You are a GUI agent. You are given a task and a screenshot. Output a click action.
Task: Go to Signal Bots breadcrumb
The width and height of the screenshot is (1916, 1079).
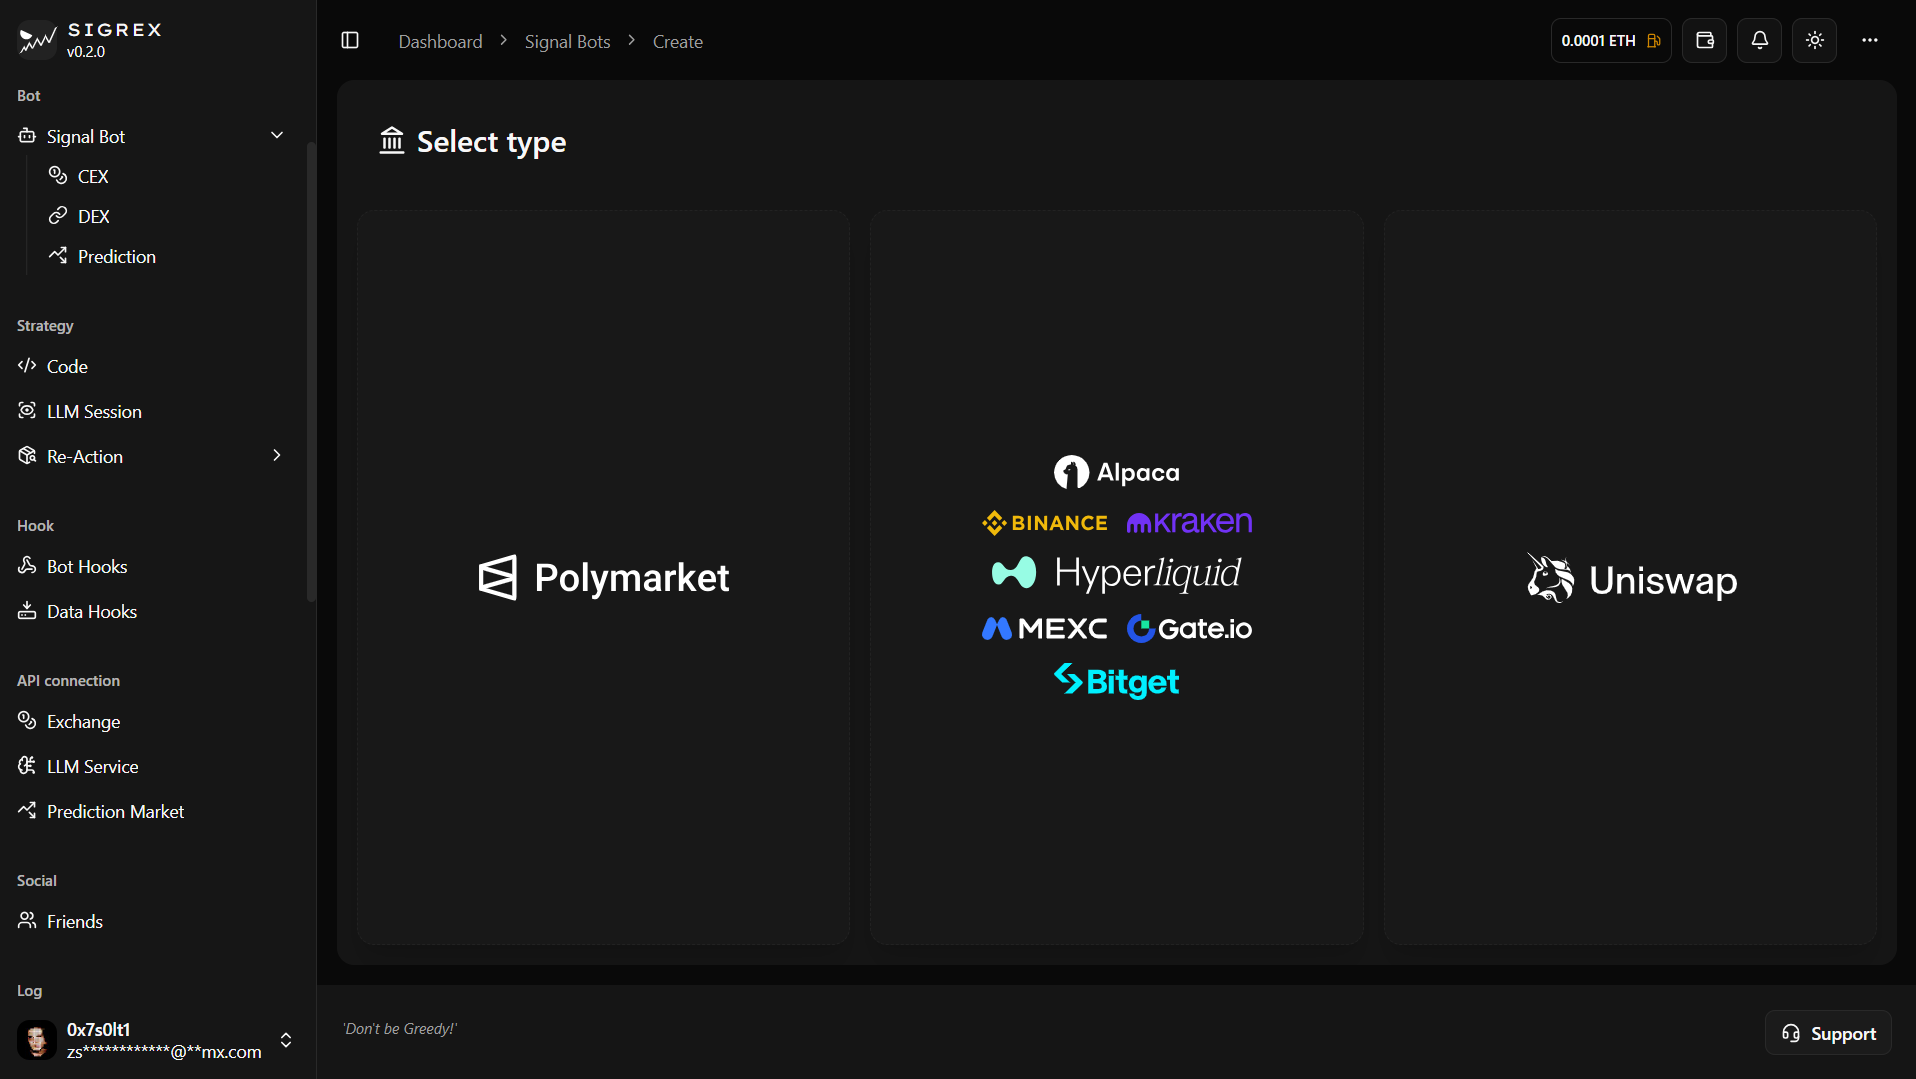[567, 41]
